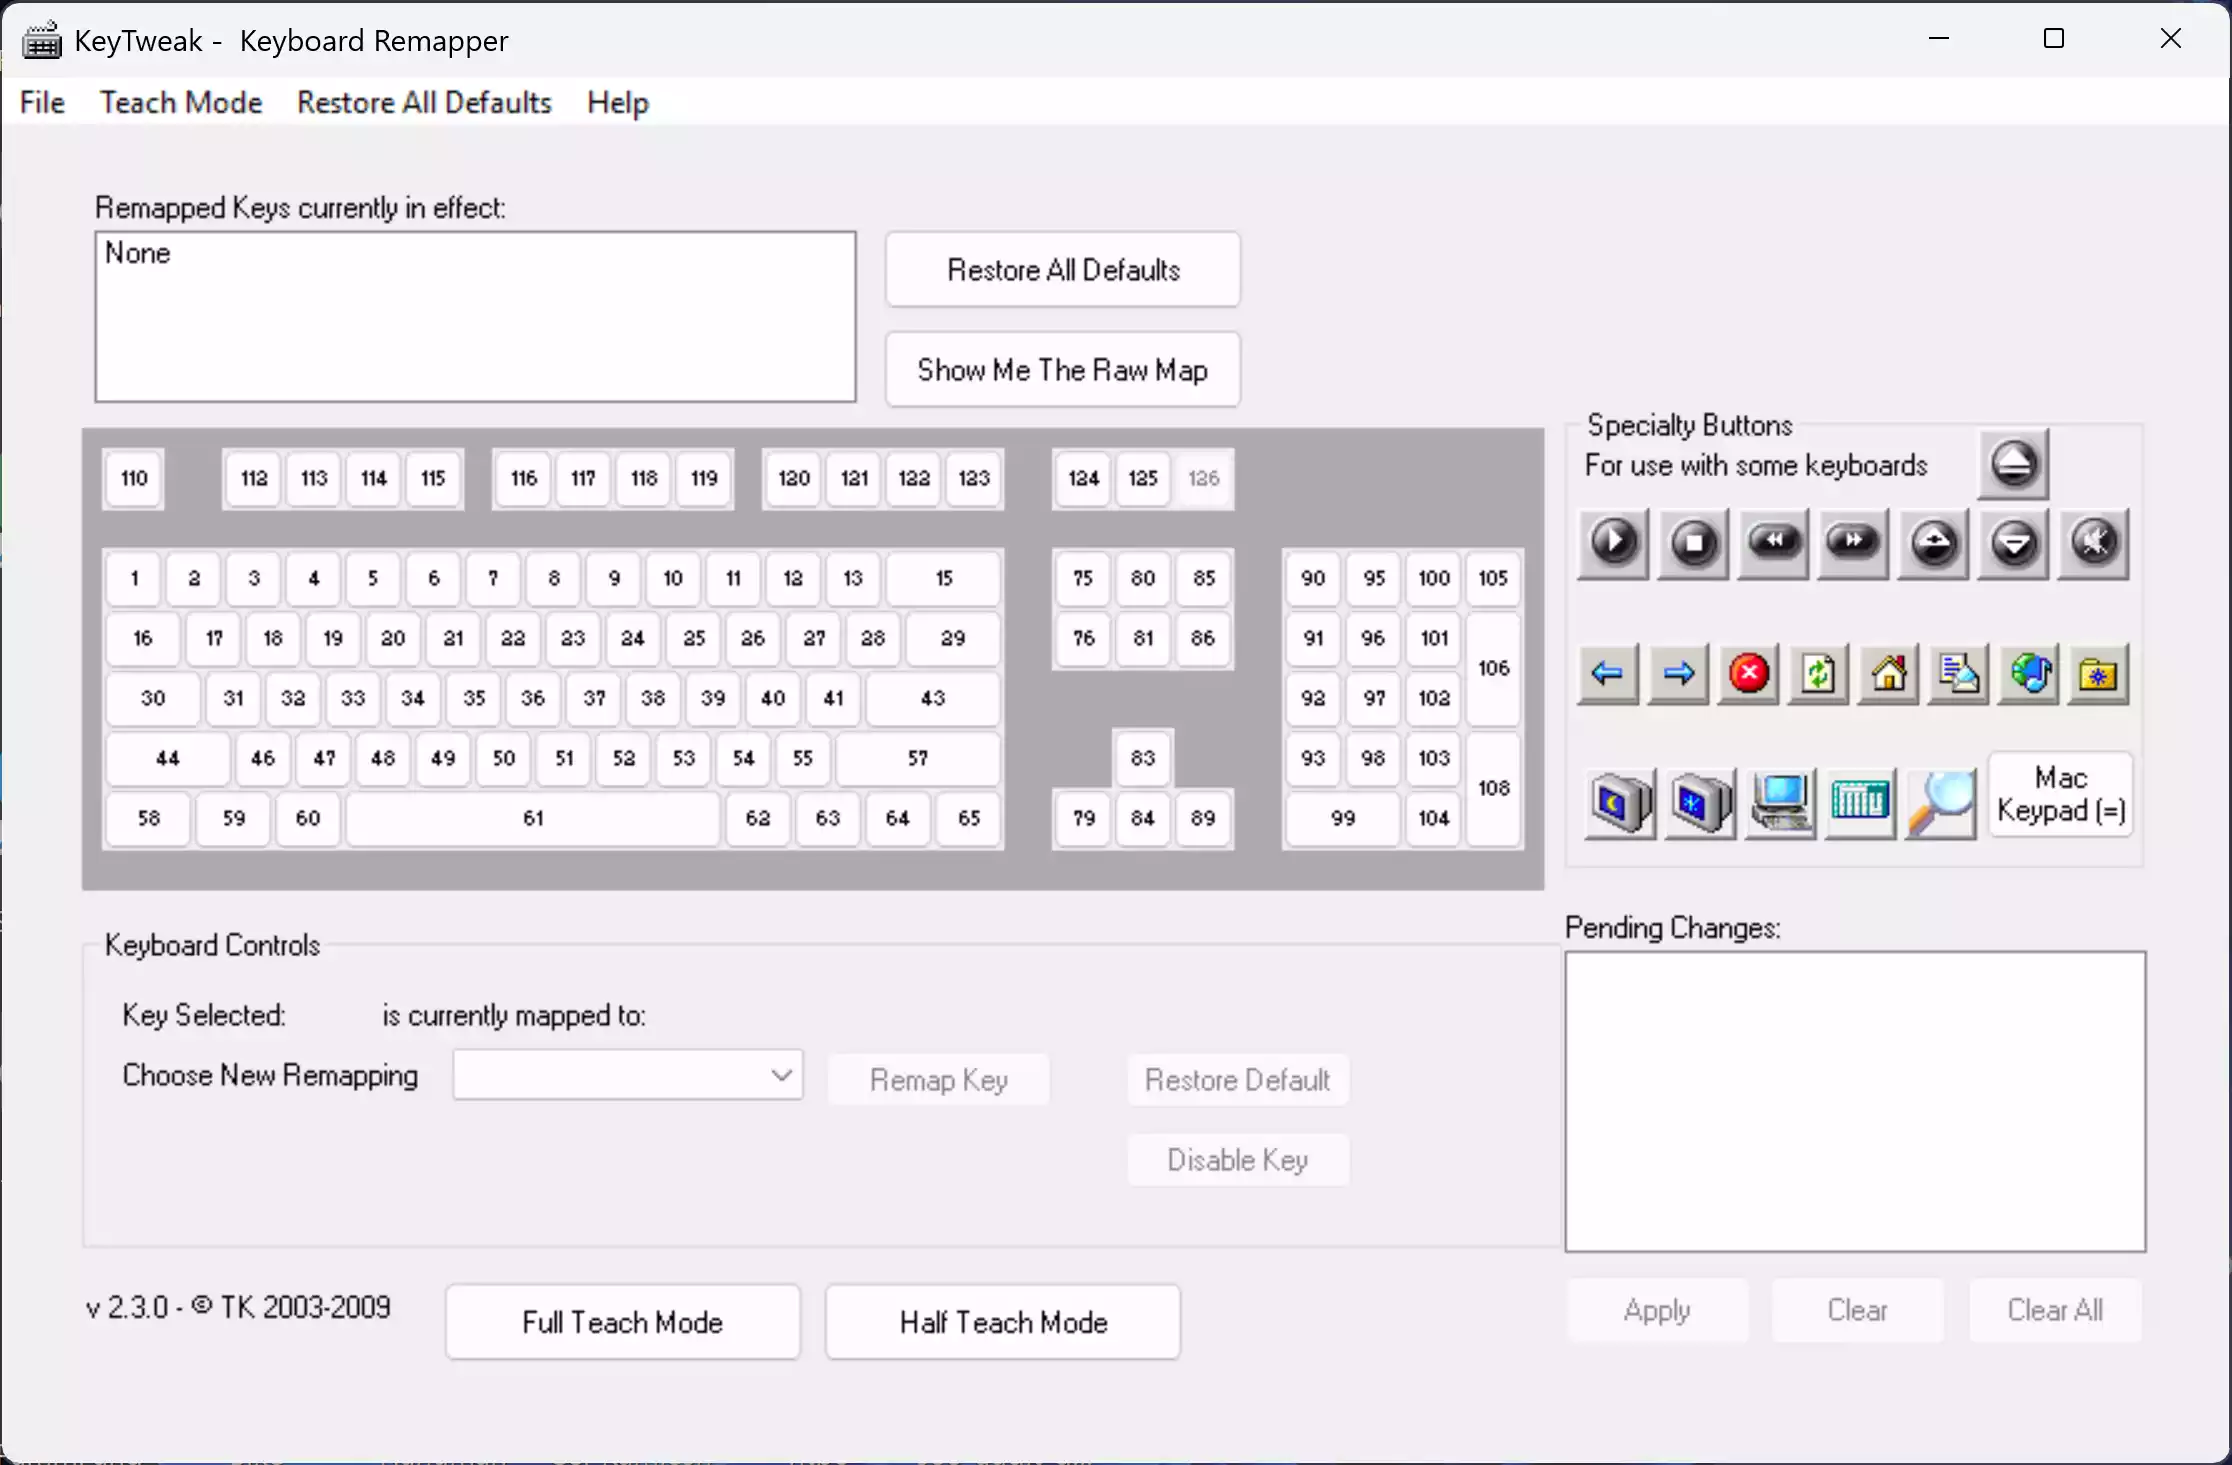Click the browser Home specialty button

tap(1889, 674)
